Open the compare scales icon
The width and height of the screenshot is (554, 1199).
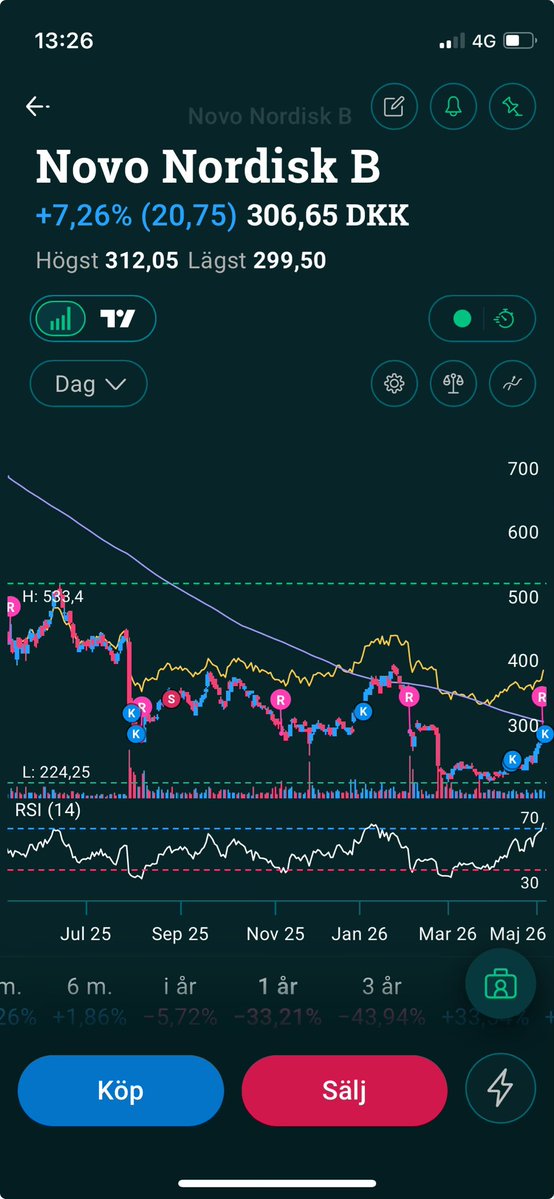453,383
